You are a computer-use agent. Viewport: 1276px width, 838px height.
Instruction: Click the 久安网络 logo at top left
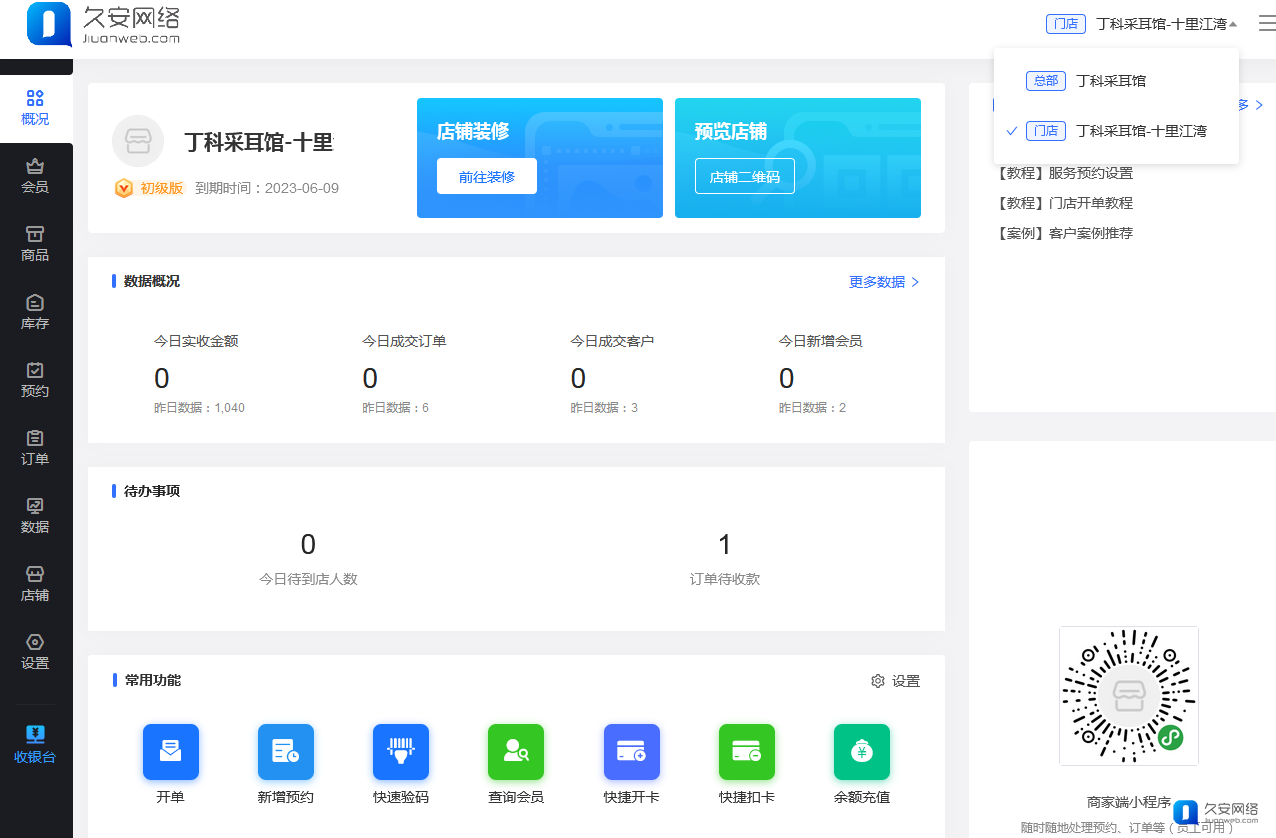[104, 24]
